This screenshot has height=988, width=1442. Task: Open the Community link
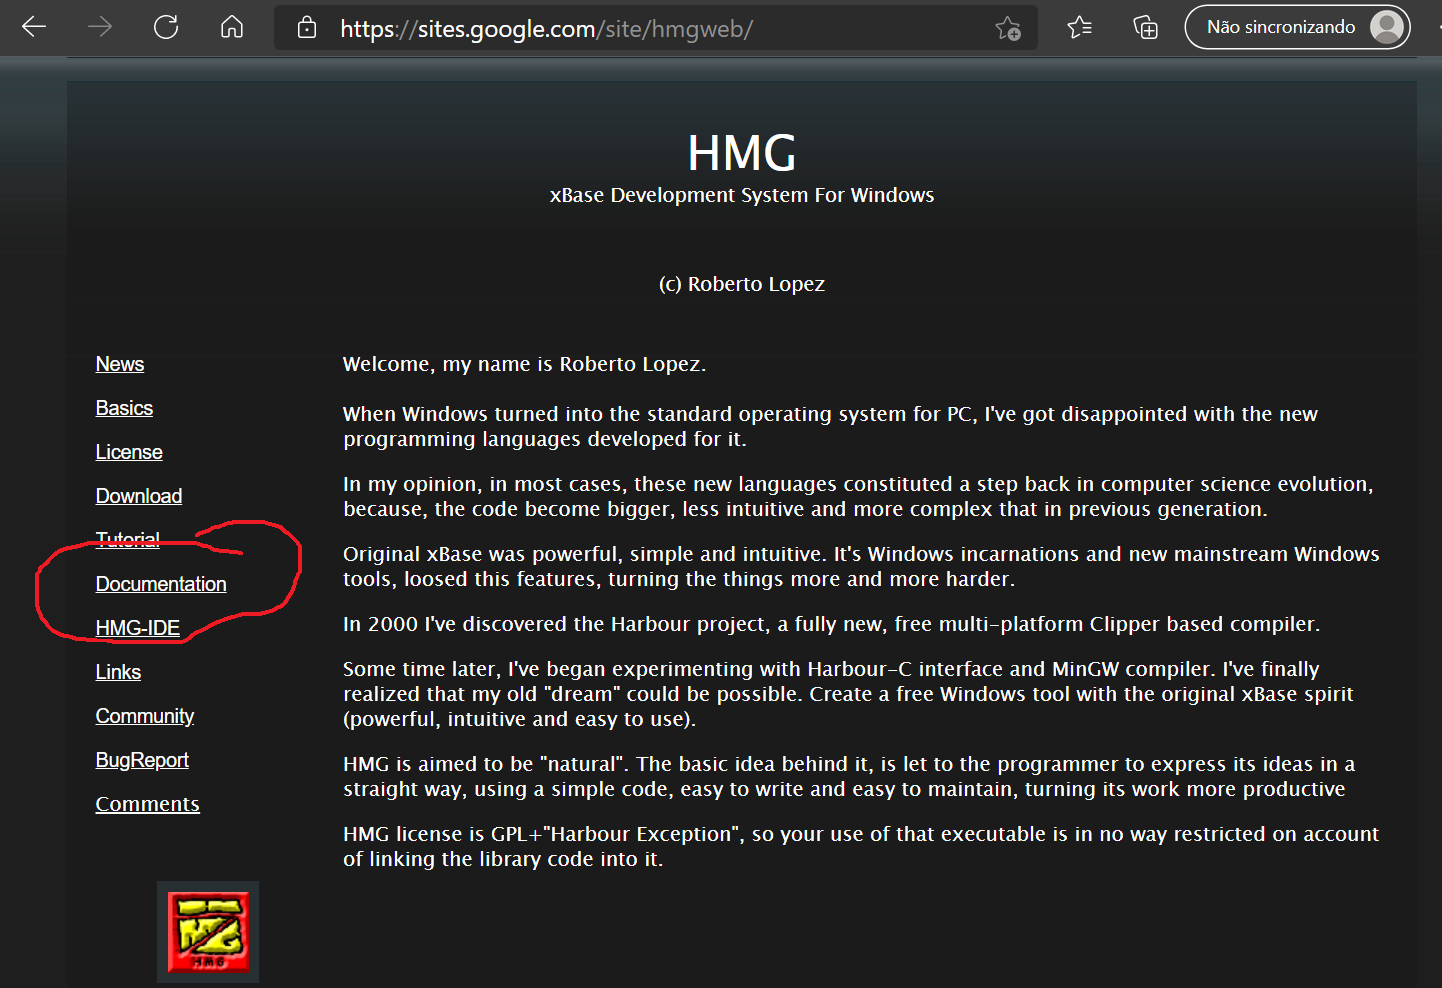(x=145, y=716)
